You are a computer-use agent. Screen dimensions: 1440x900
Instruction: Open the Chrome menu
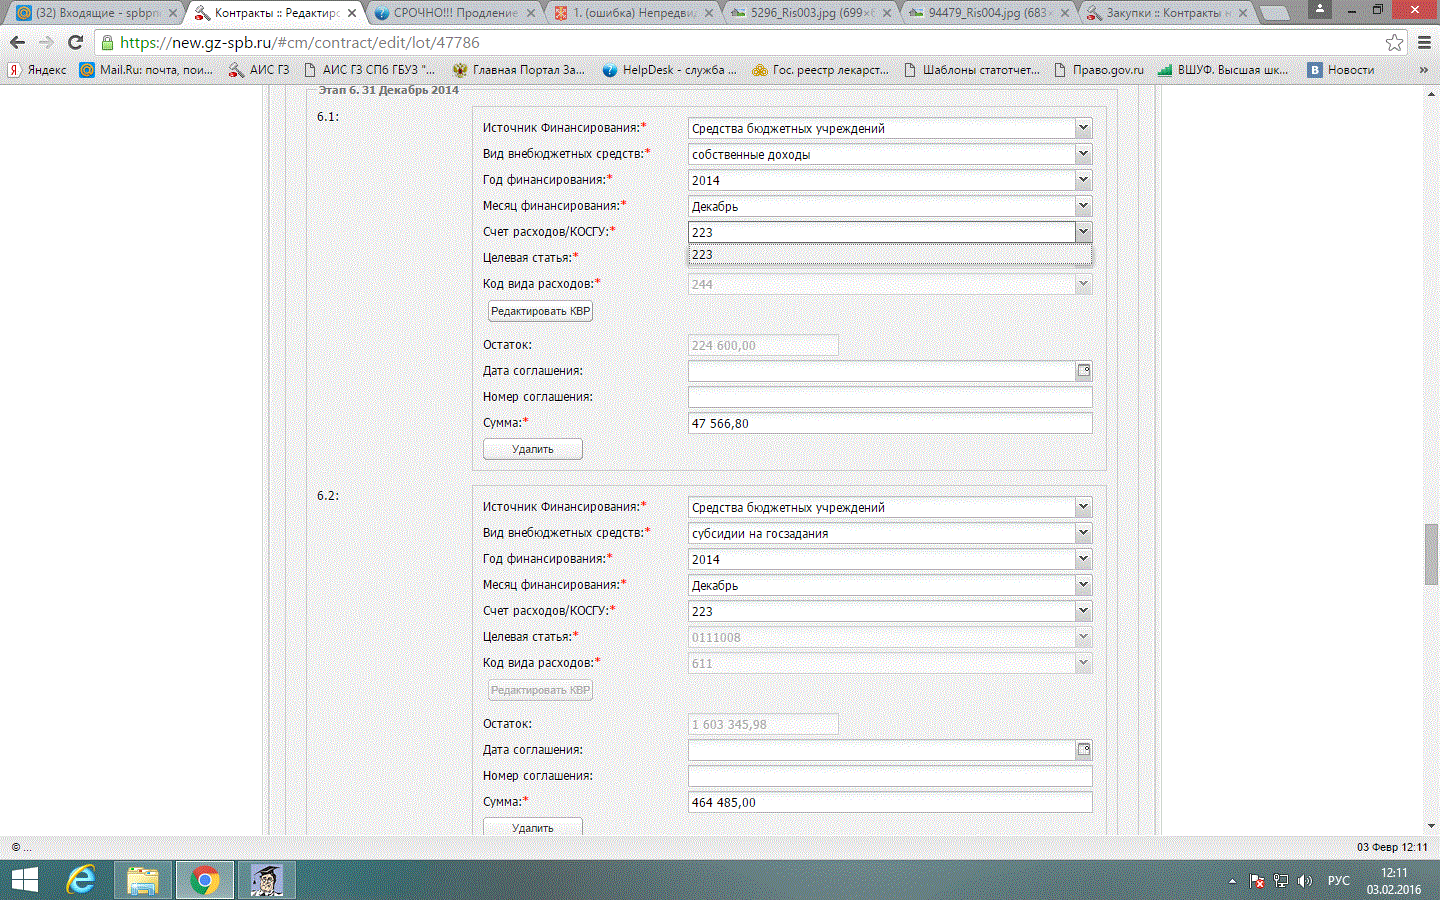click(x=1424, y=43)
